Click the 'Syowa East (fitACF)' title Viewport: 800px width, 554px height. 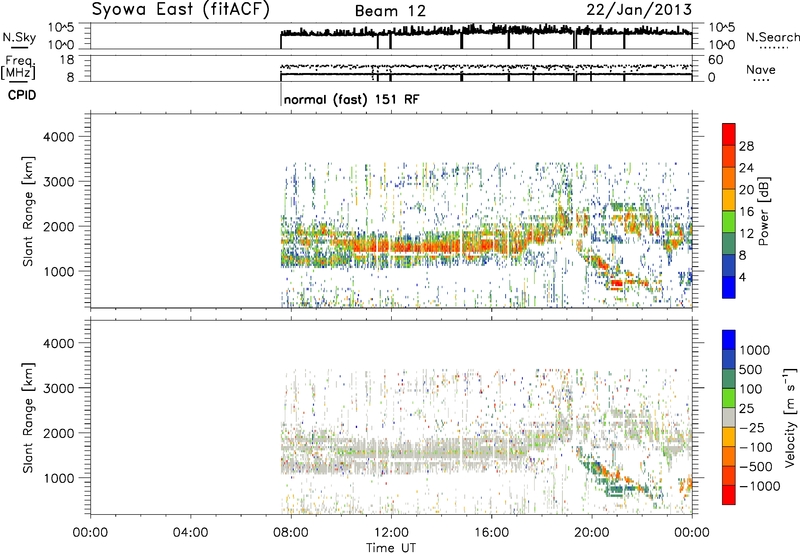point(181,10)
